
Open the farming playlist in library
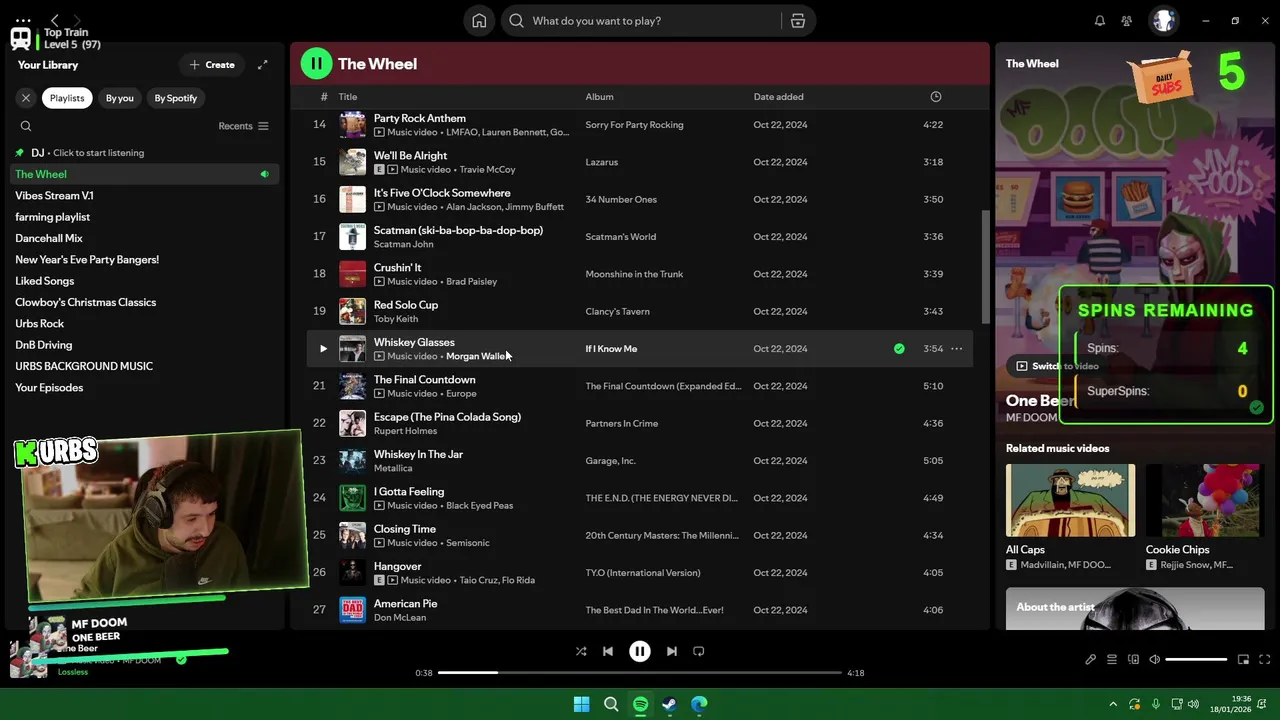point(145,217)
